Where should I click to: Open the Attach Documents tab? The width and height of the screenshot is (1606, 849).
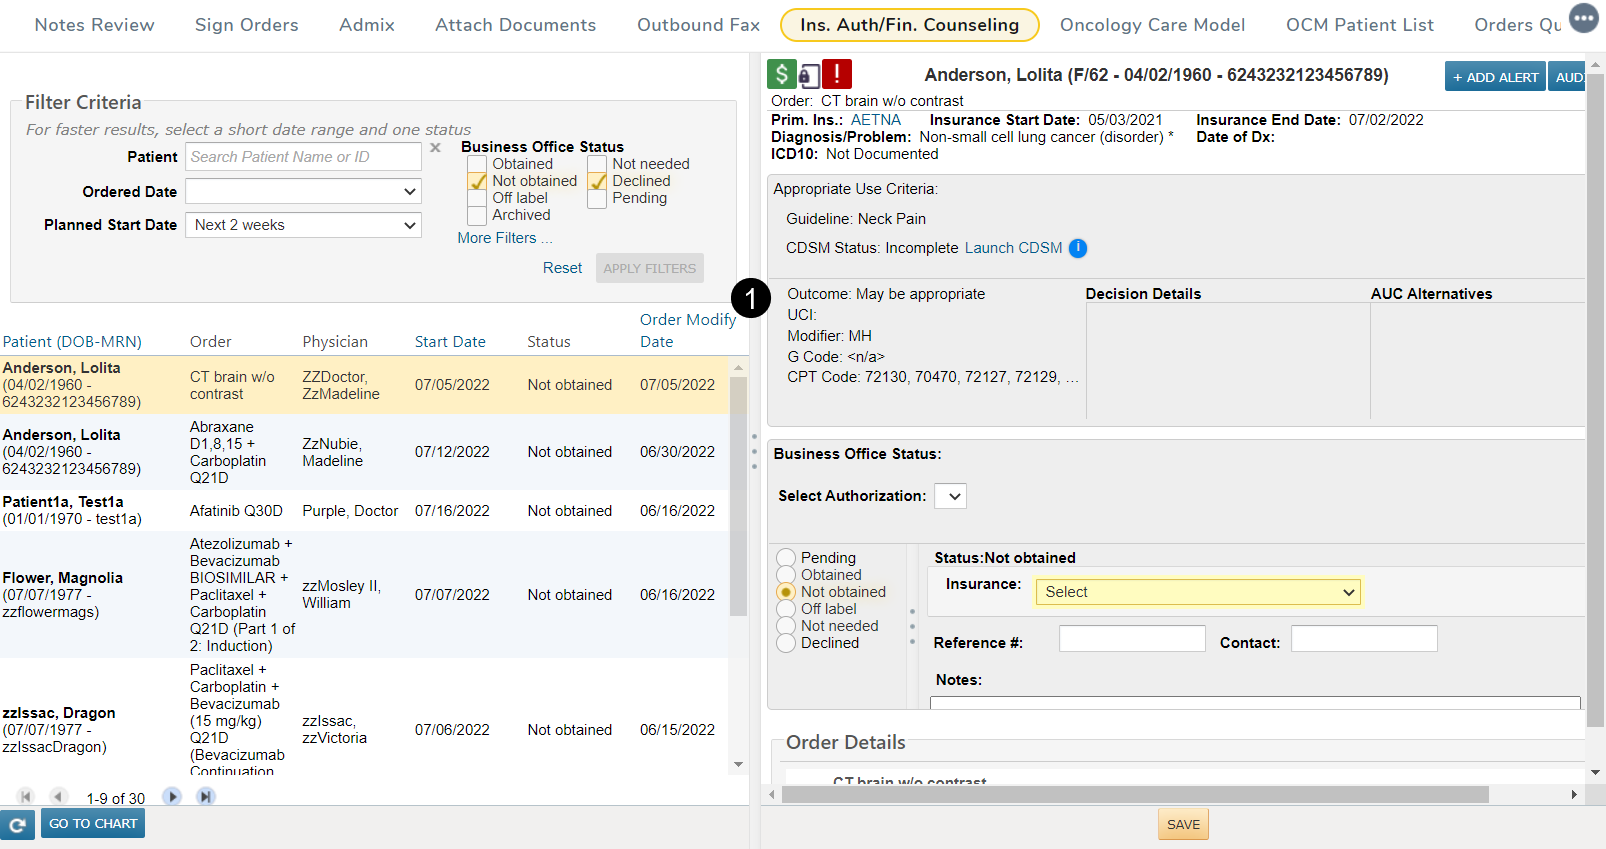[515, 25]
